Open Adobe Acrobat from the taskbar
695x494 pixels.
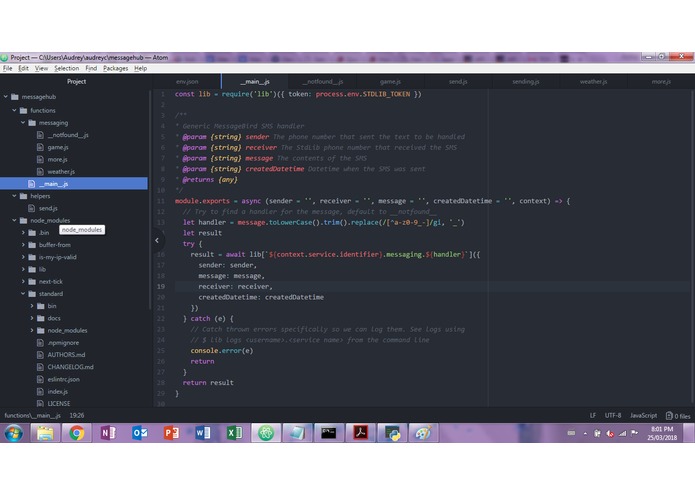coord(360,433)
